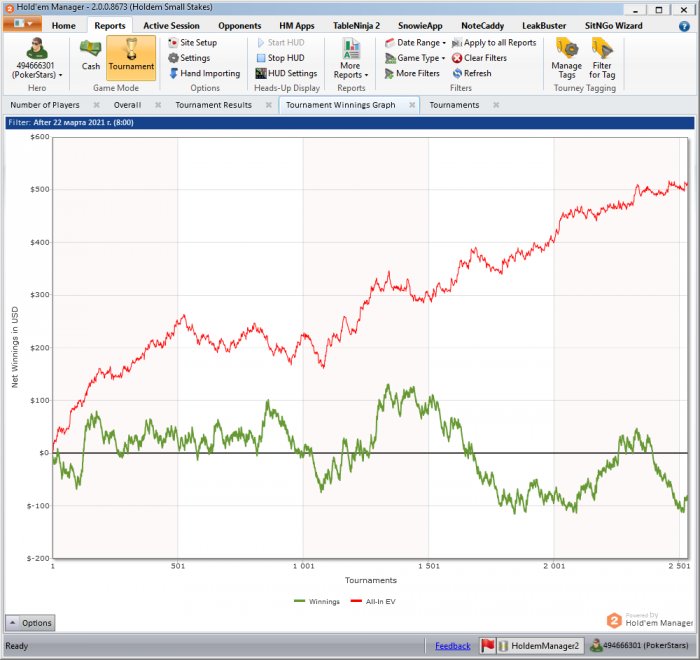Toggle the All-In EV legend entry

tap(373, 602)
